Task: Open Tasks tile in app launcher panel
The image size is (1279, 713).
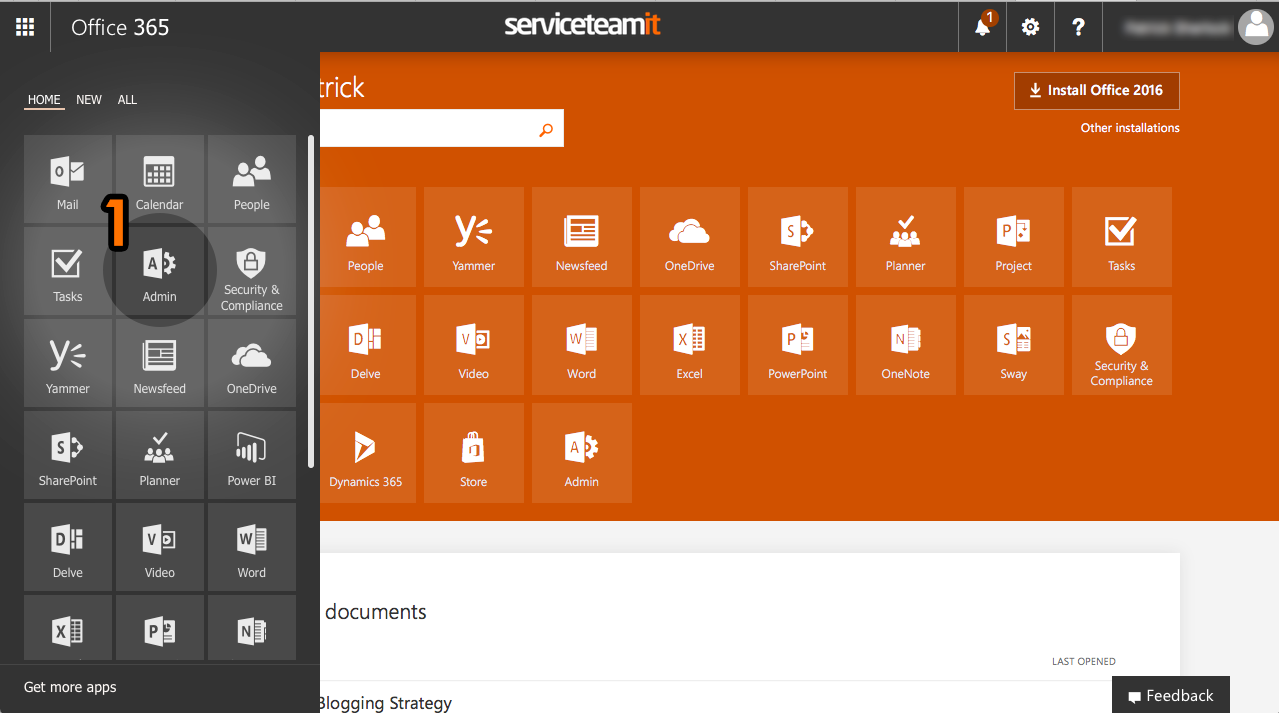Action: point(68,271)
